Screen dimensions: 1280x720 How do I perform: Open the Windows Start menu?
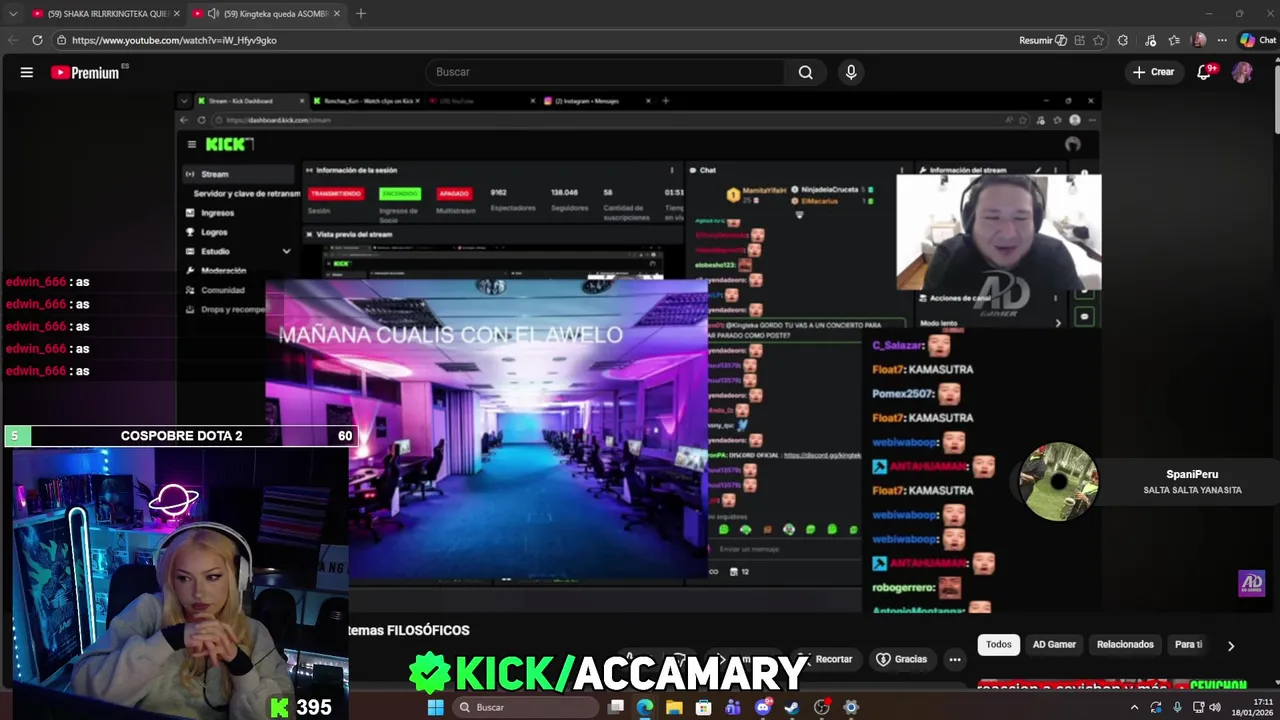(435, 707)
